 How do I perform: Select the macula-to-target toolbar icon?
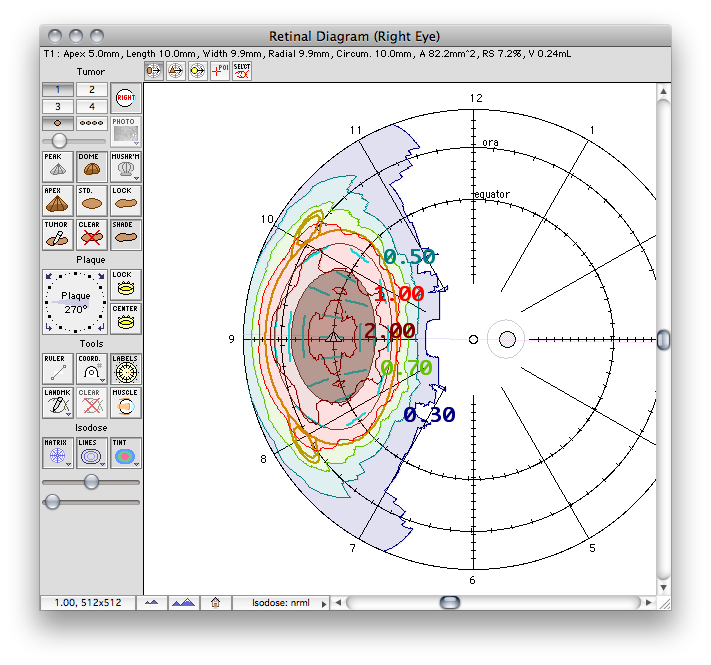[197, 71]
